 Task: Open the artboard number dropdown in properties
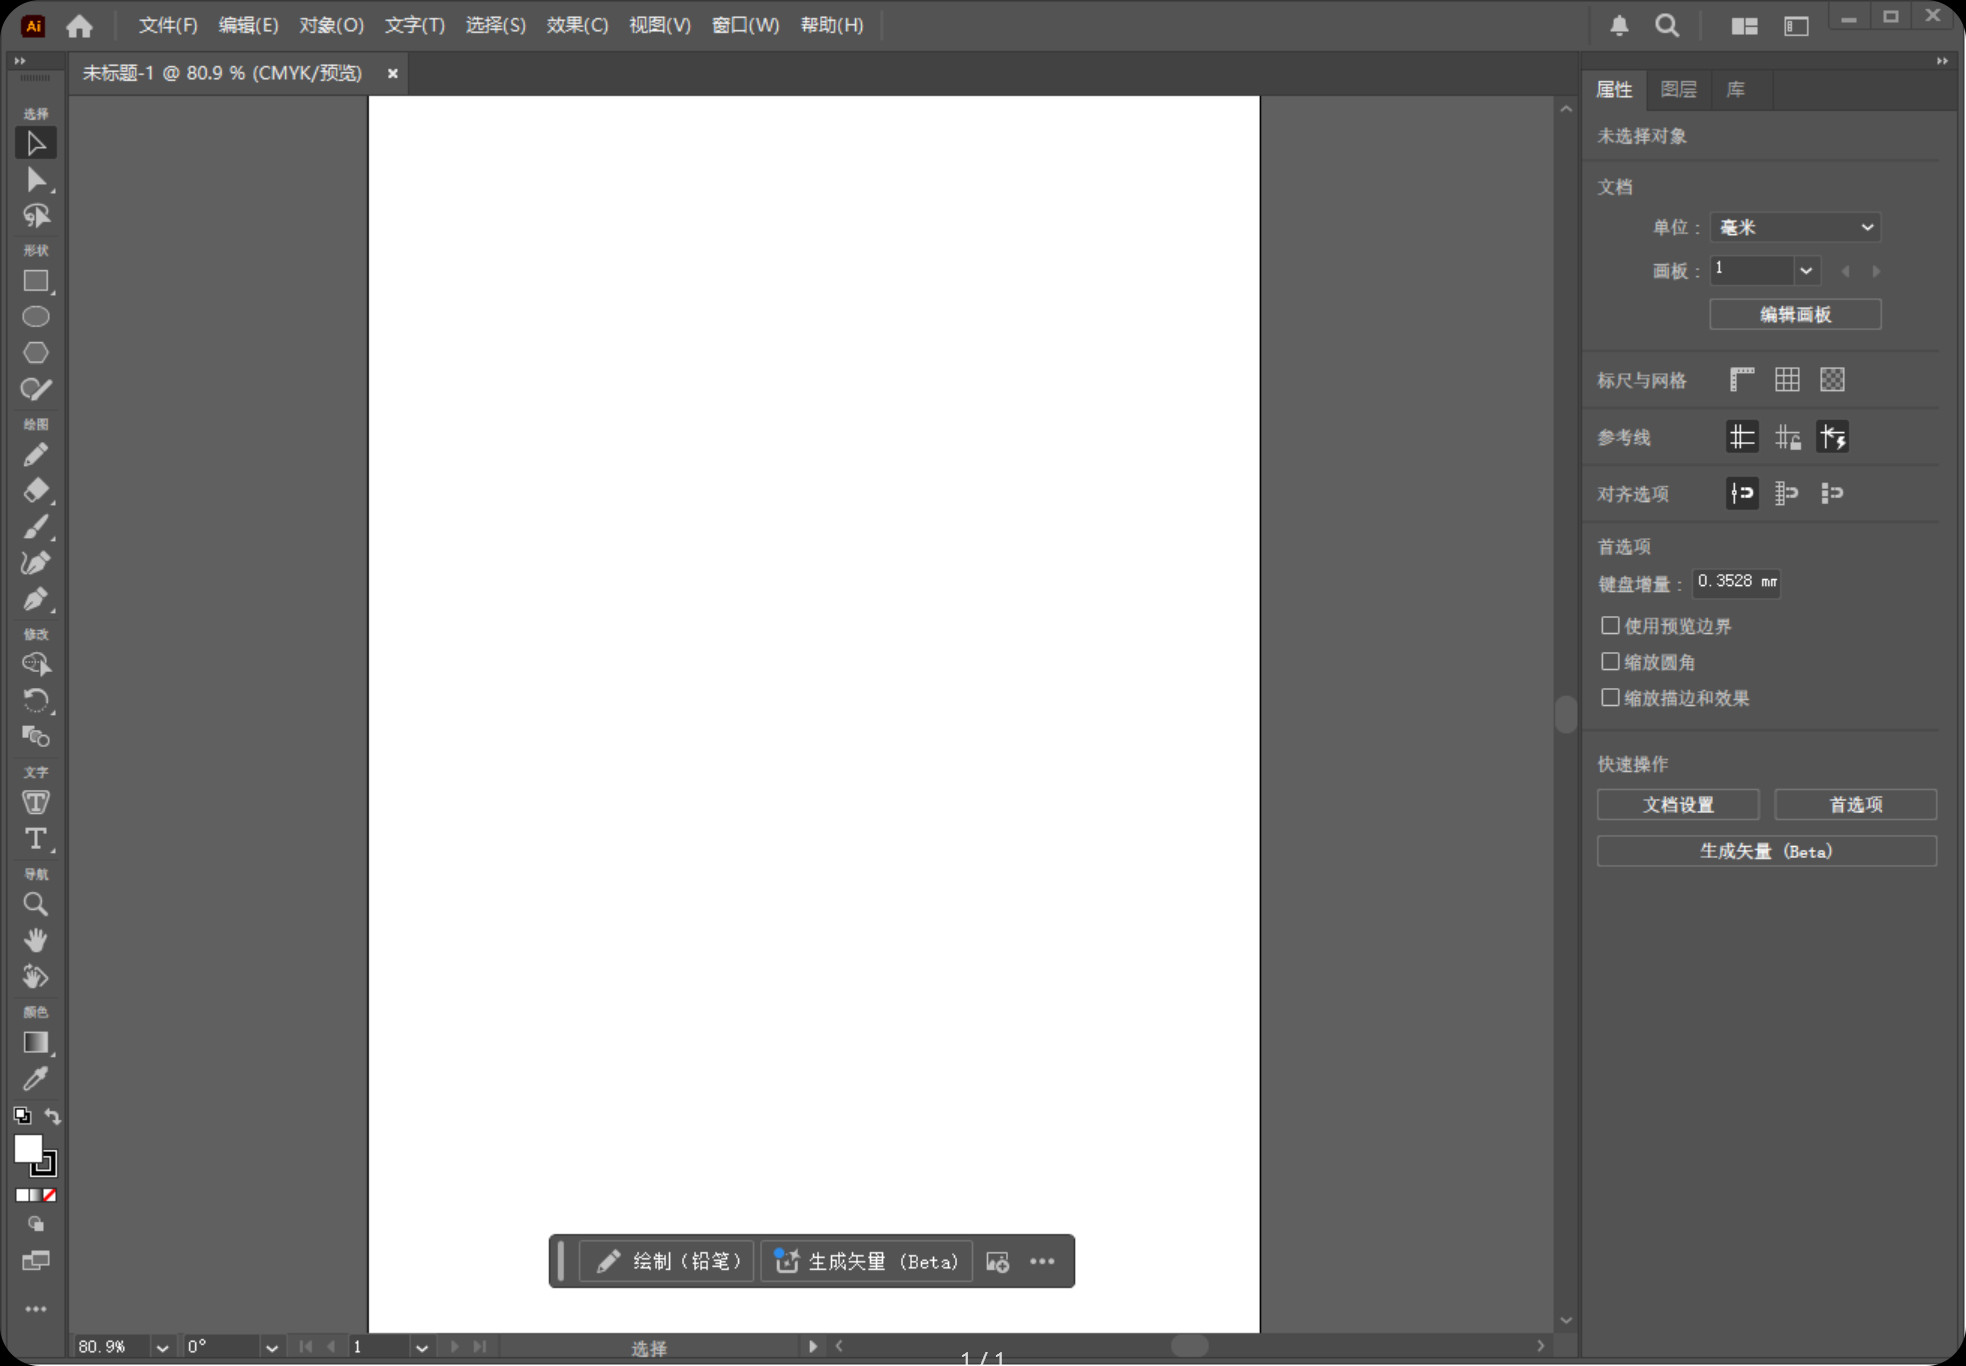[1805, 270]
